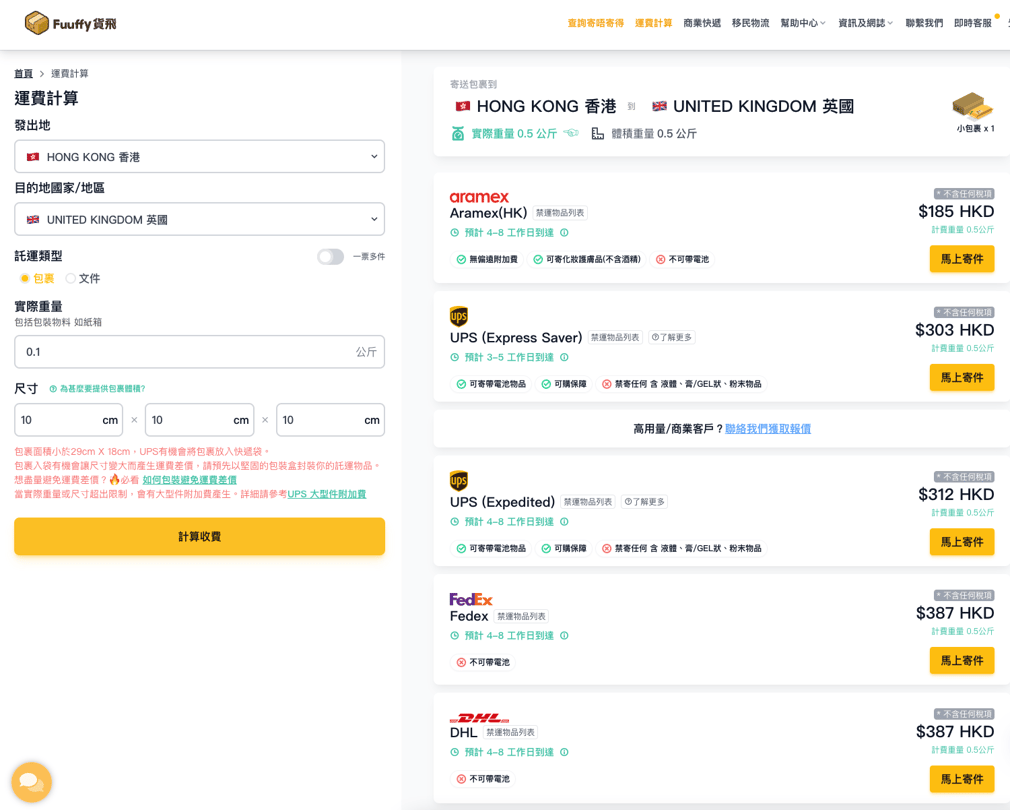Screen dimensions: 1010x810
Task: Click the Fuuffy logo in header
Action: point(70,23)
